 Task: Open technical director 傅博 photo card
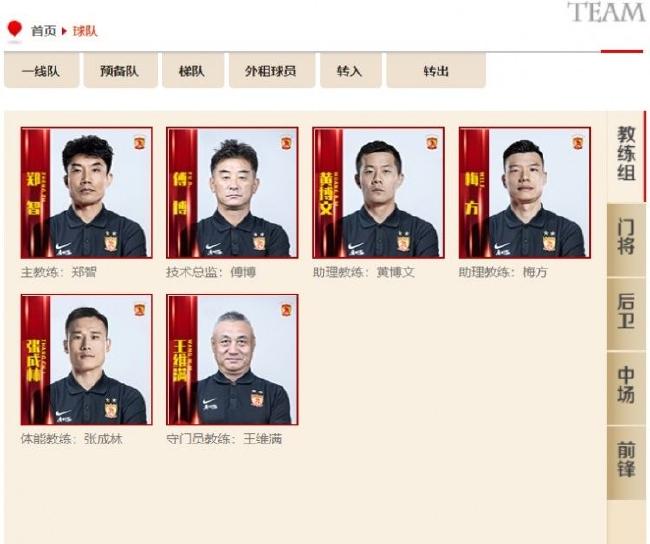(x=232, y=193)
